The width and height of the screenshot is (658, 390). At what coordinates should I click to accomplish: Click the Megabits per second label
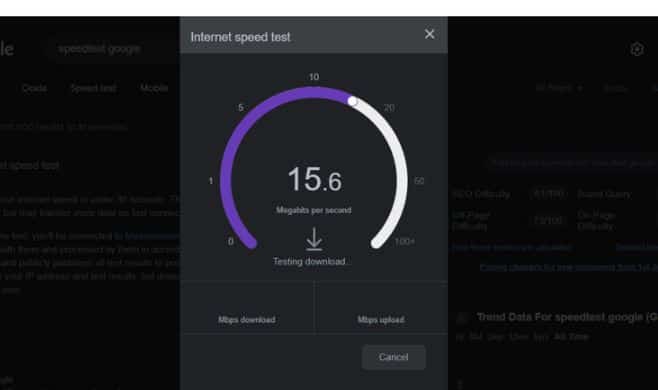tap(313, 210)
